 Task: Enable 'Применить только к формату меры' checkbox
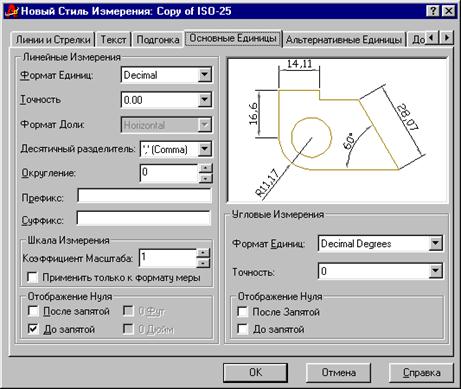[x=33, y=277]
